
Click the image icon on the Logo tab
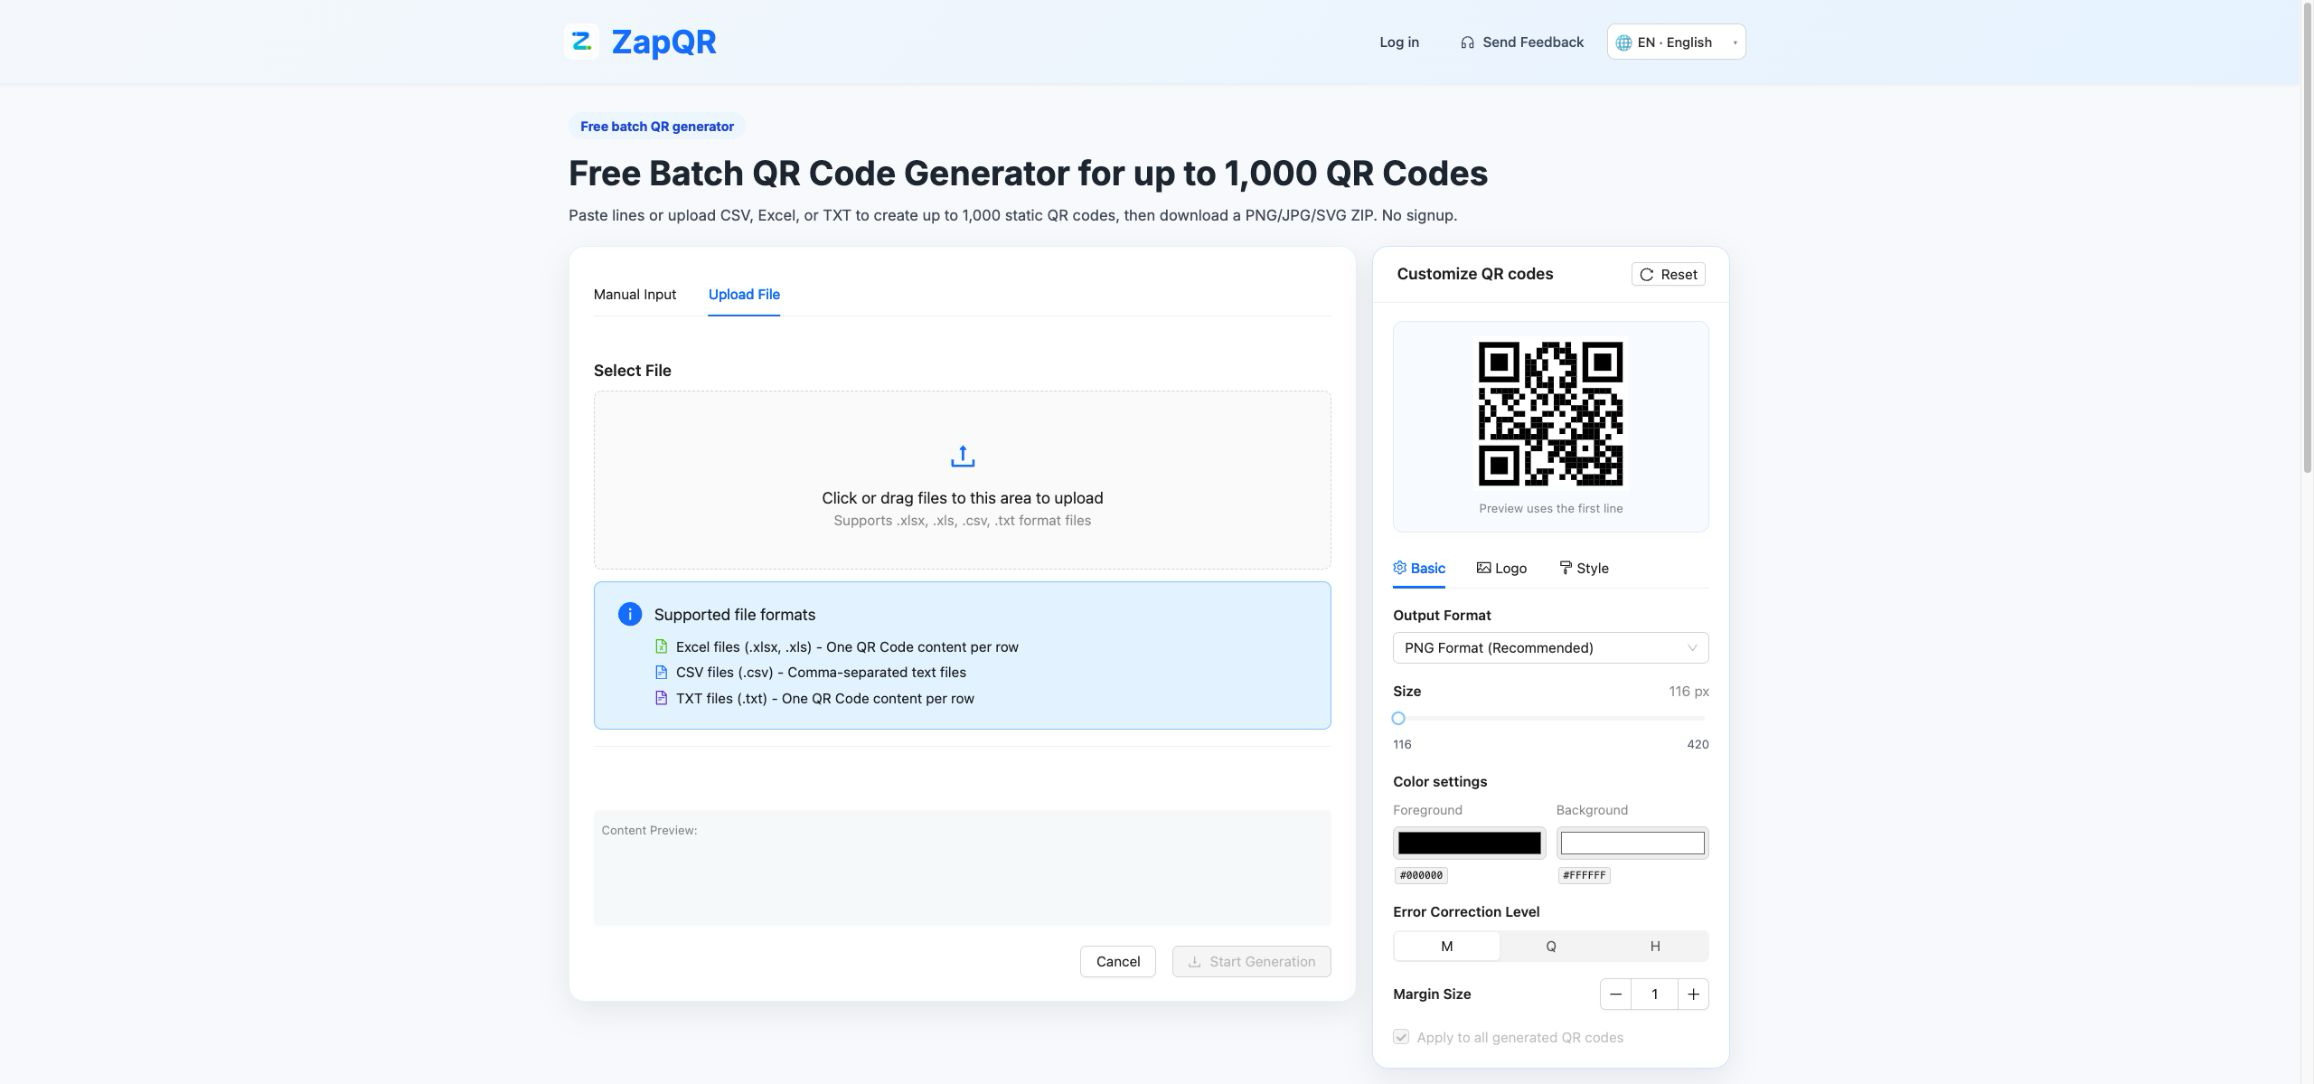[x=1484, y=567]
